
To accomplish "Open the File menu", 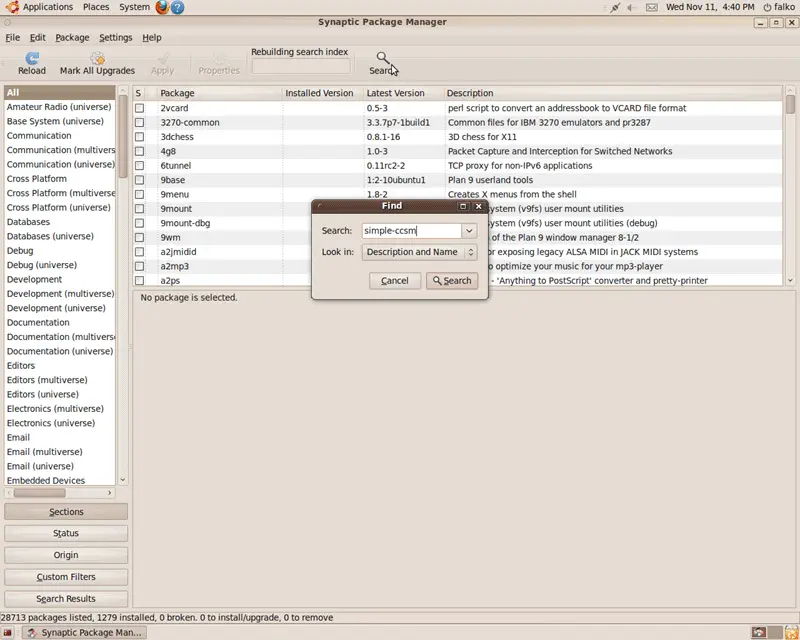I will click(13, 37).
